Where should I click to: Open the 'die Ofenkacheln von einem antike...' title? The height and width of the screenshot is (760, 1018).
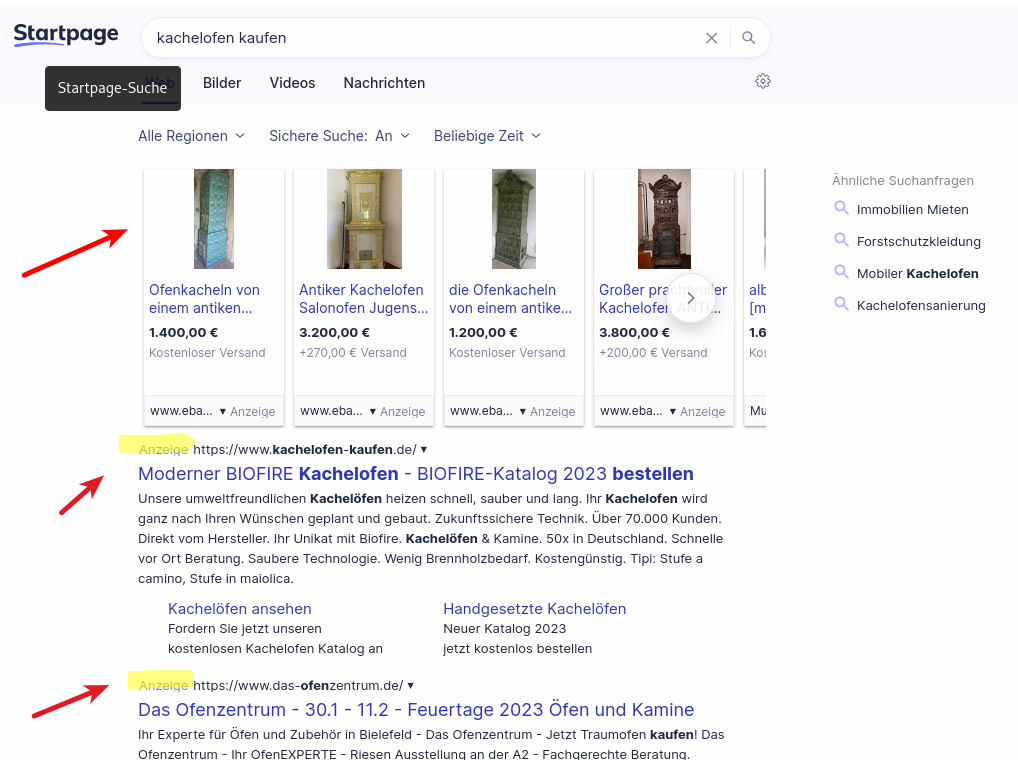click(x=510, y=299)
